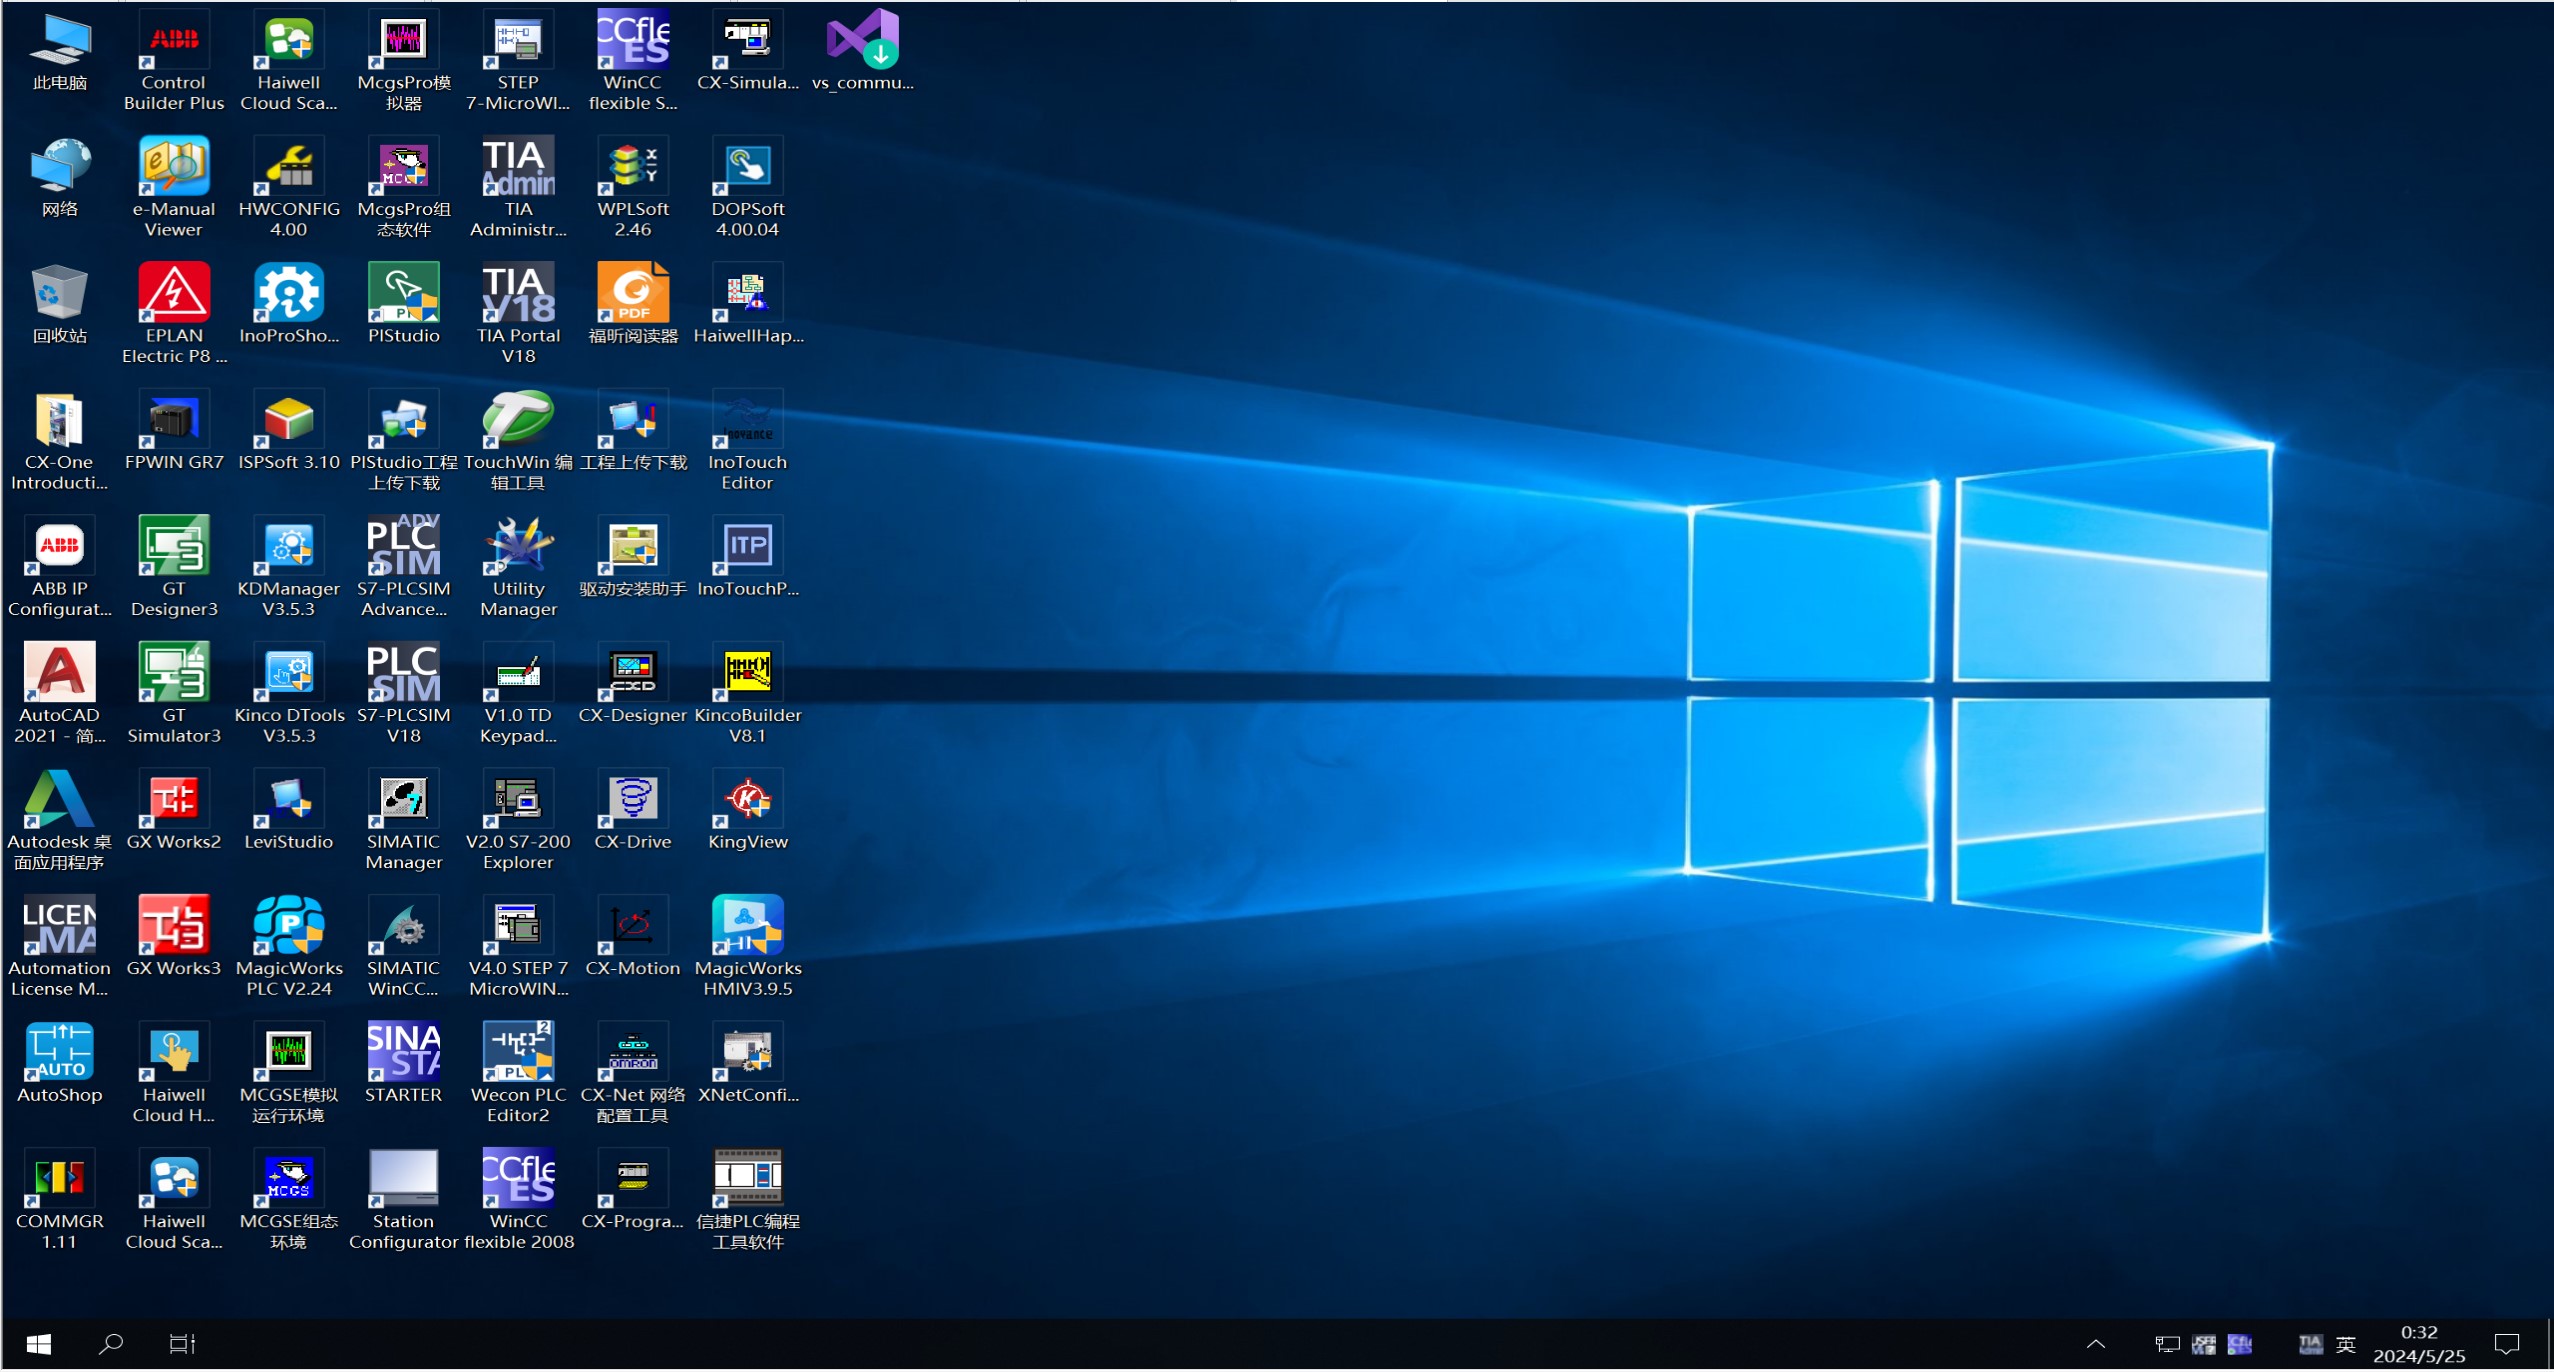Expand the hidden system tray icons

click(x=2095, y=1344)
